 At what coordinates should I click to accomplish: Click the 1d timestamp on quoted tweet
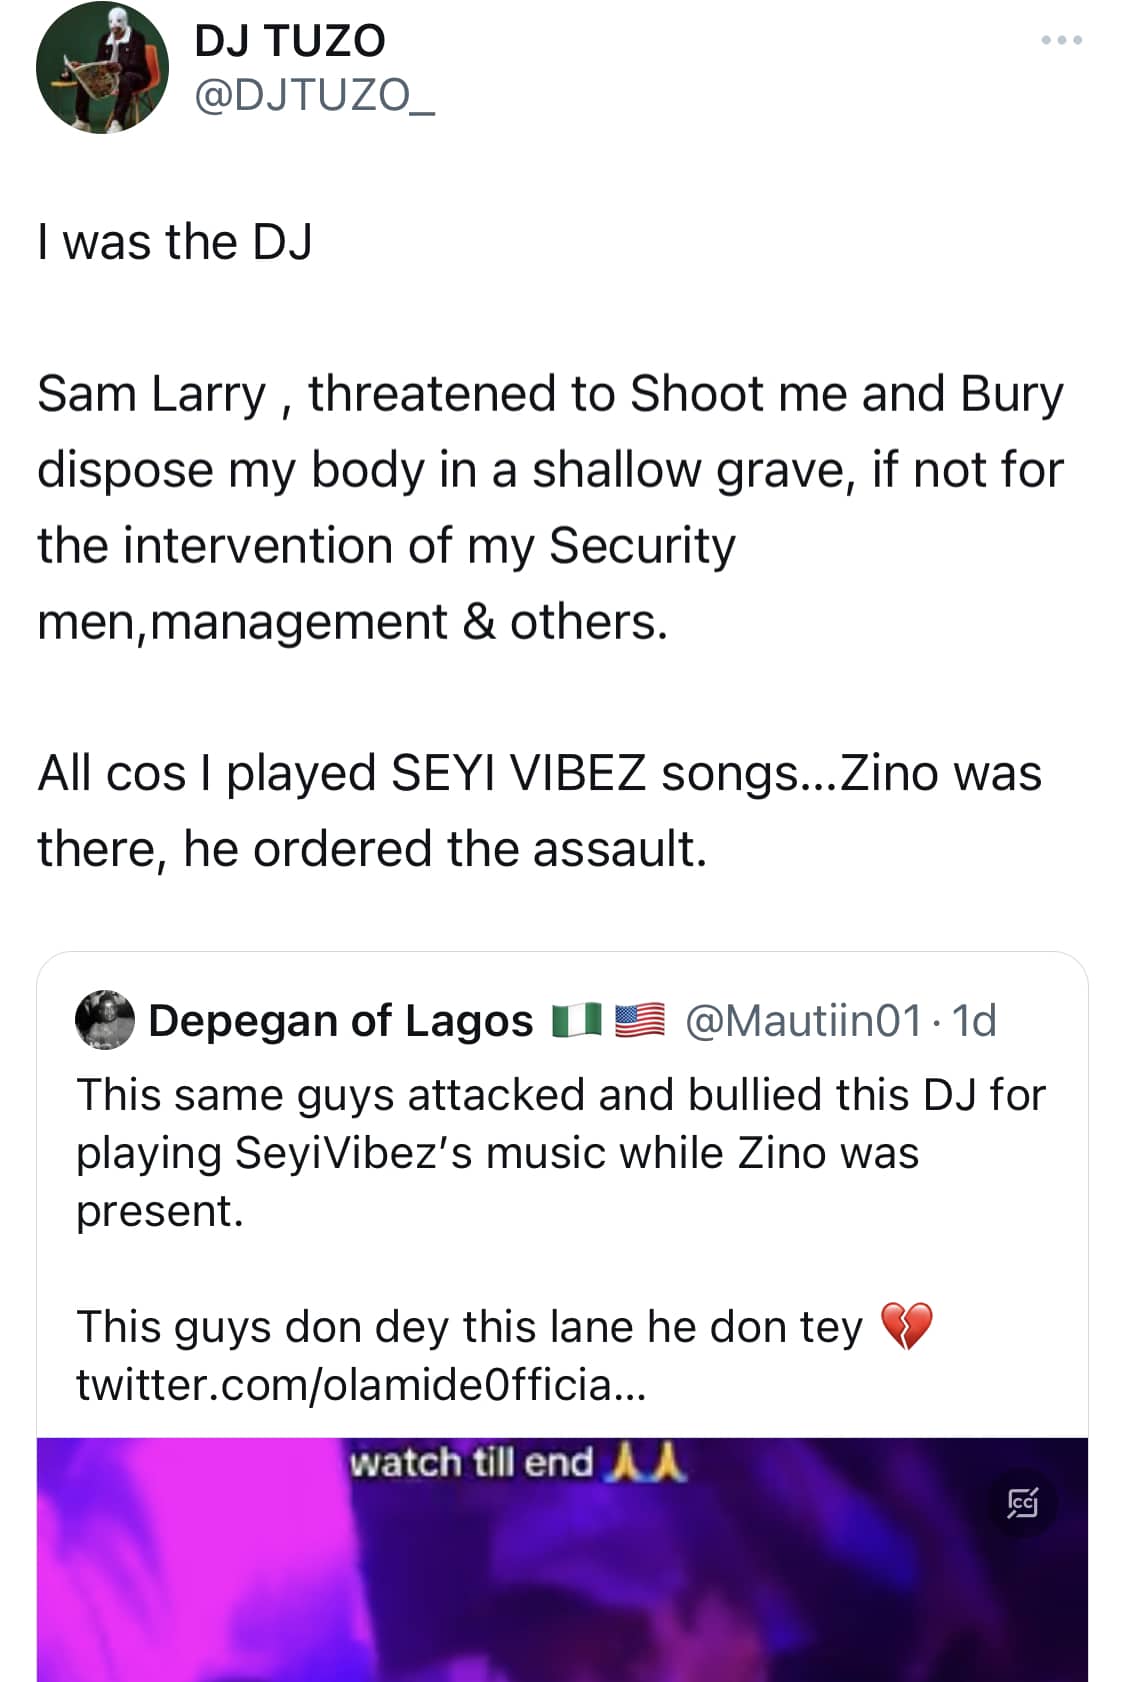click(974, 1021)
